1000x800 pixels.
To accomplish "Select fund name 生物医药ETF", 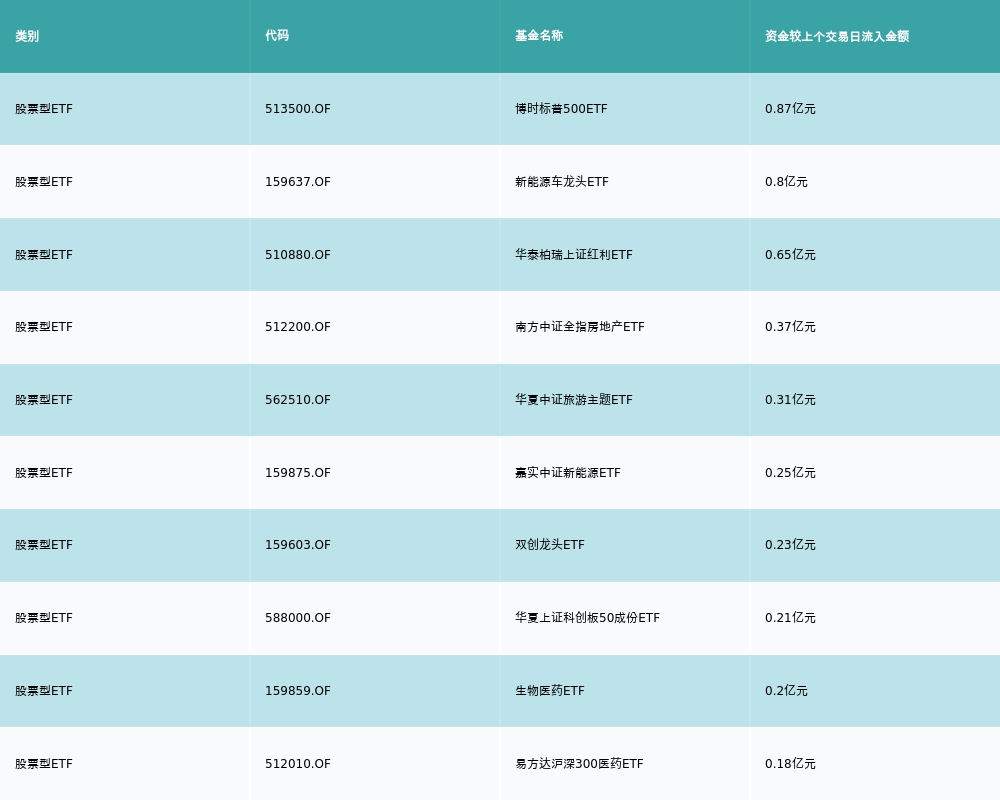I will (550, 691).
